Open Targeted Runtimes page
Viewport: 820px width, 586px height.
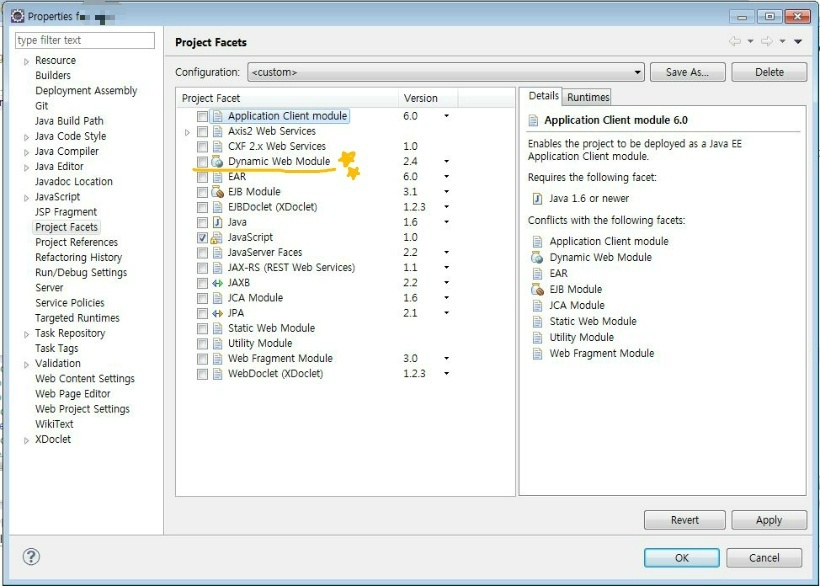[x=77, y=318]
